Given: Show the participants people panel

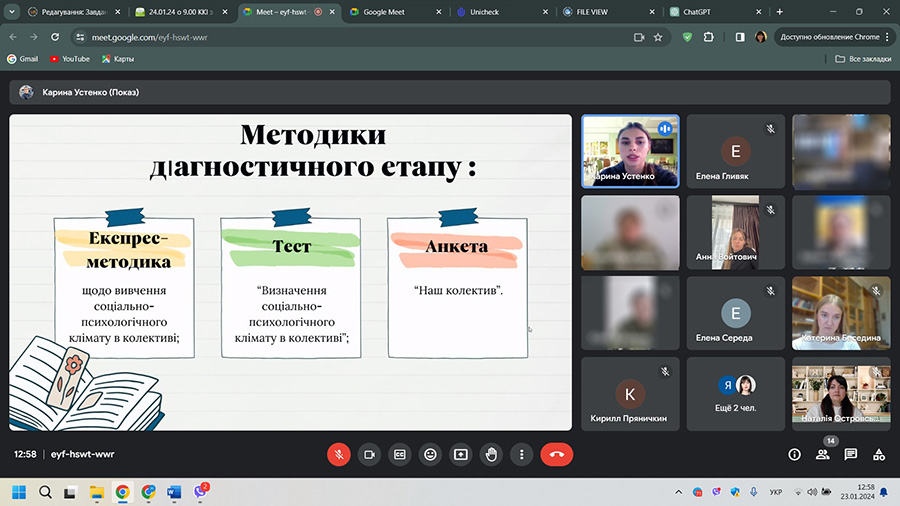Looking at the screenshot, I should (823, 454).
